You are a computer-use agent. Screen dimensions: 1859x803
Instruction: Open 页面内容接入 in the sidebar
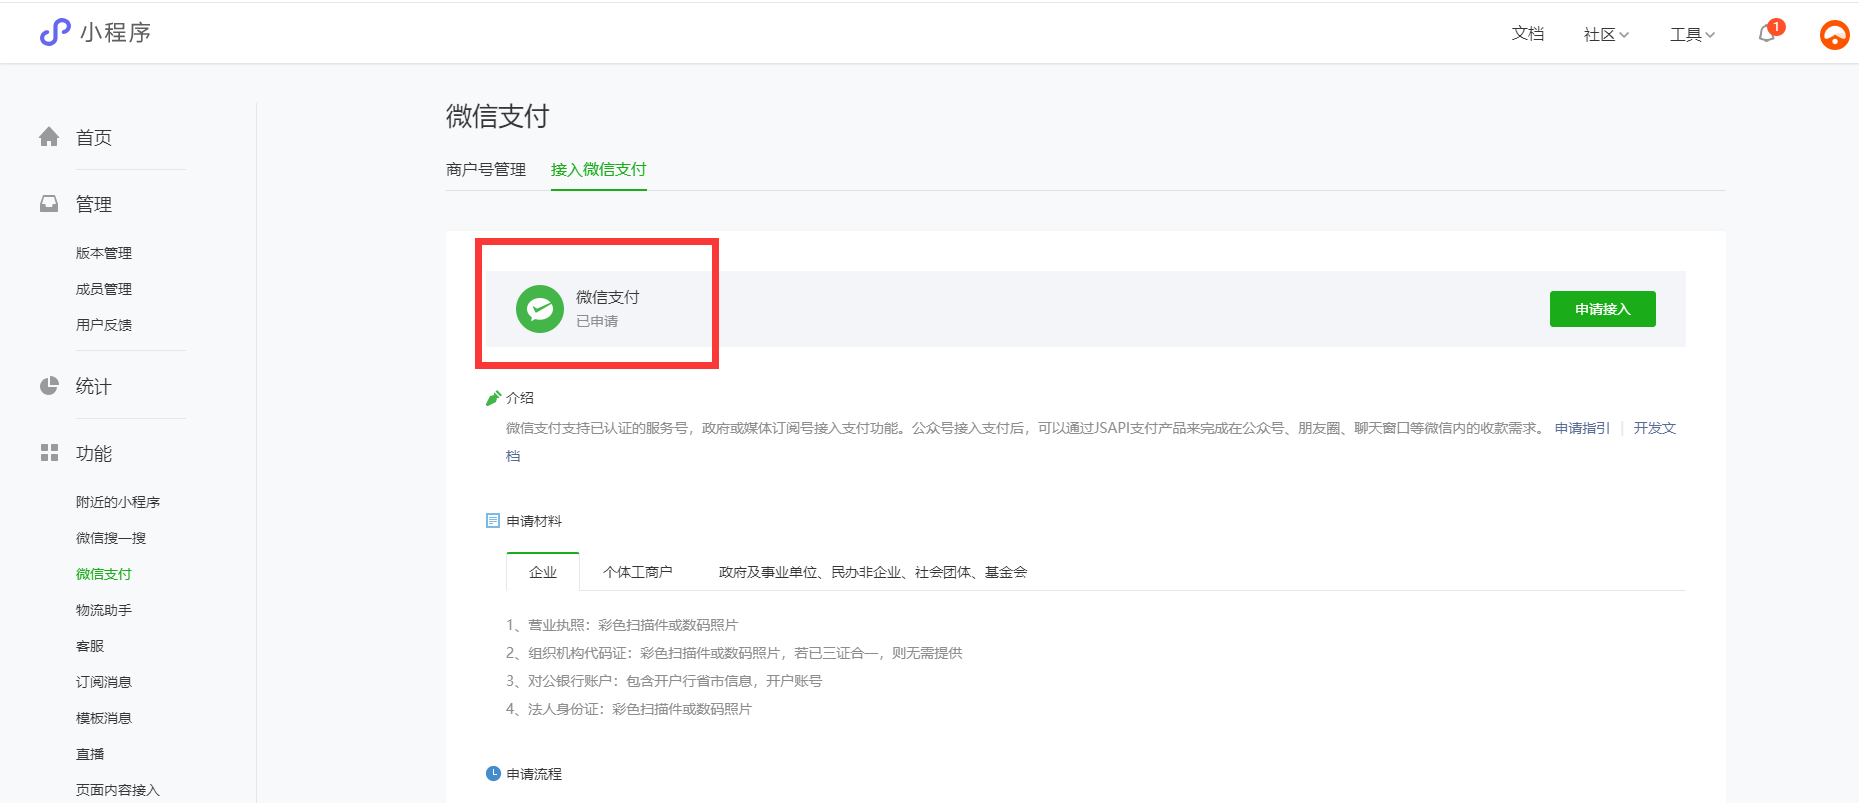tap(118, 790)
